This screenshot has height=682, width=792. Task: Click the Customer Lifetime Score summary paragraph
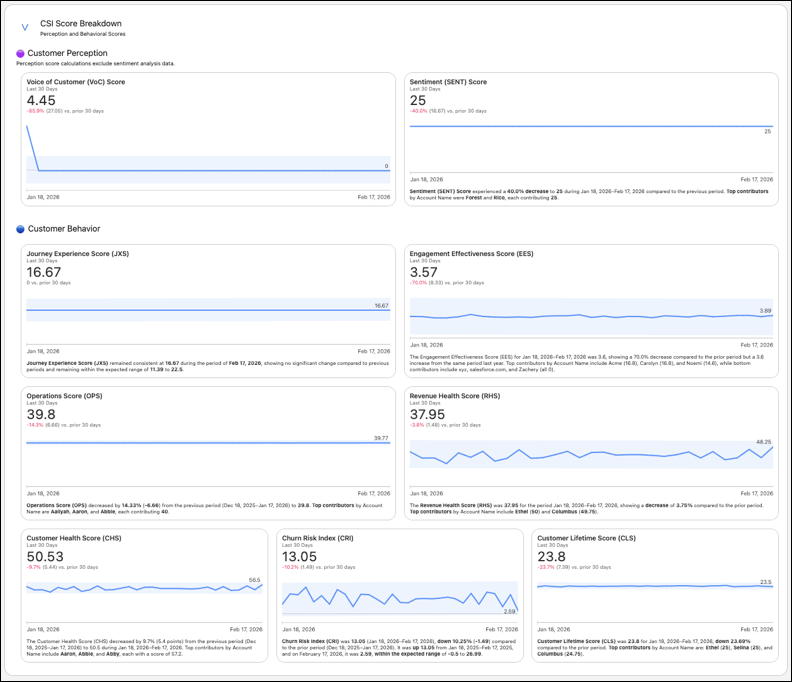[x=655, y=647]
